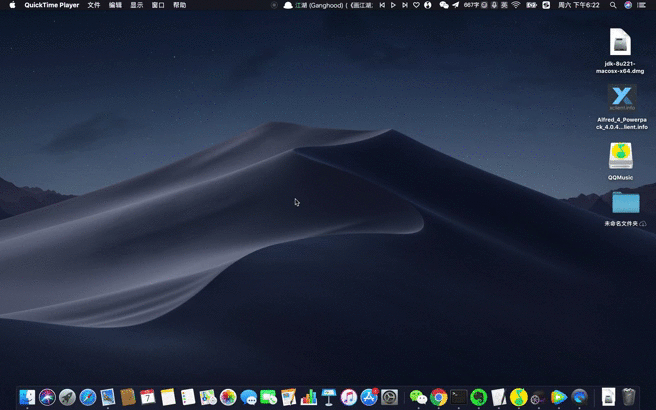The width and height of the screenshot is (656, 410).
Task: Open Evernote elephant icon in Dock
Action: tap(479, 397)
